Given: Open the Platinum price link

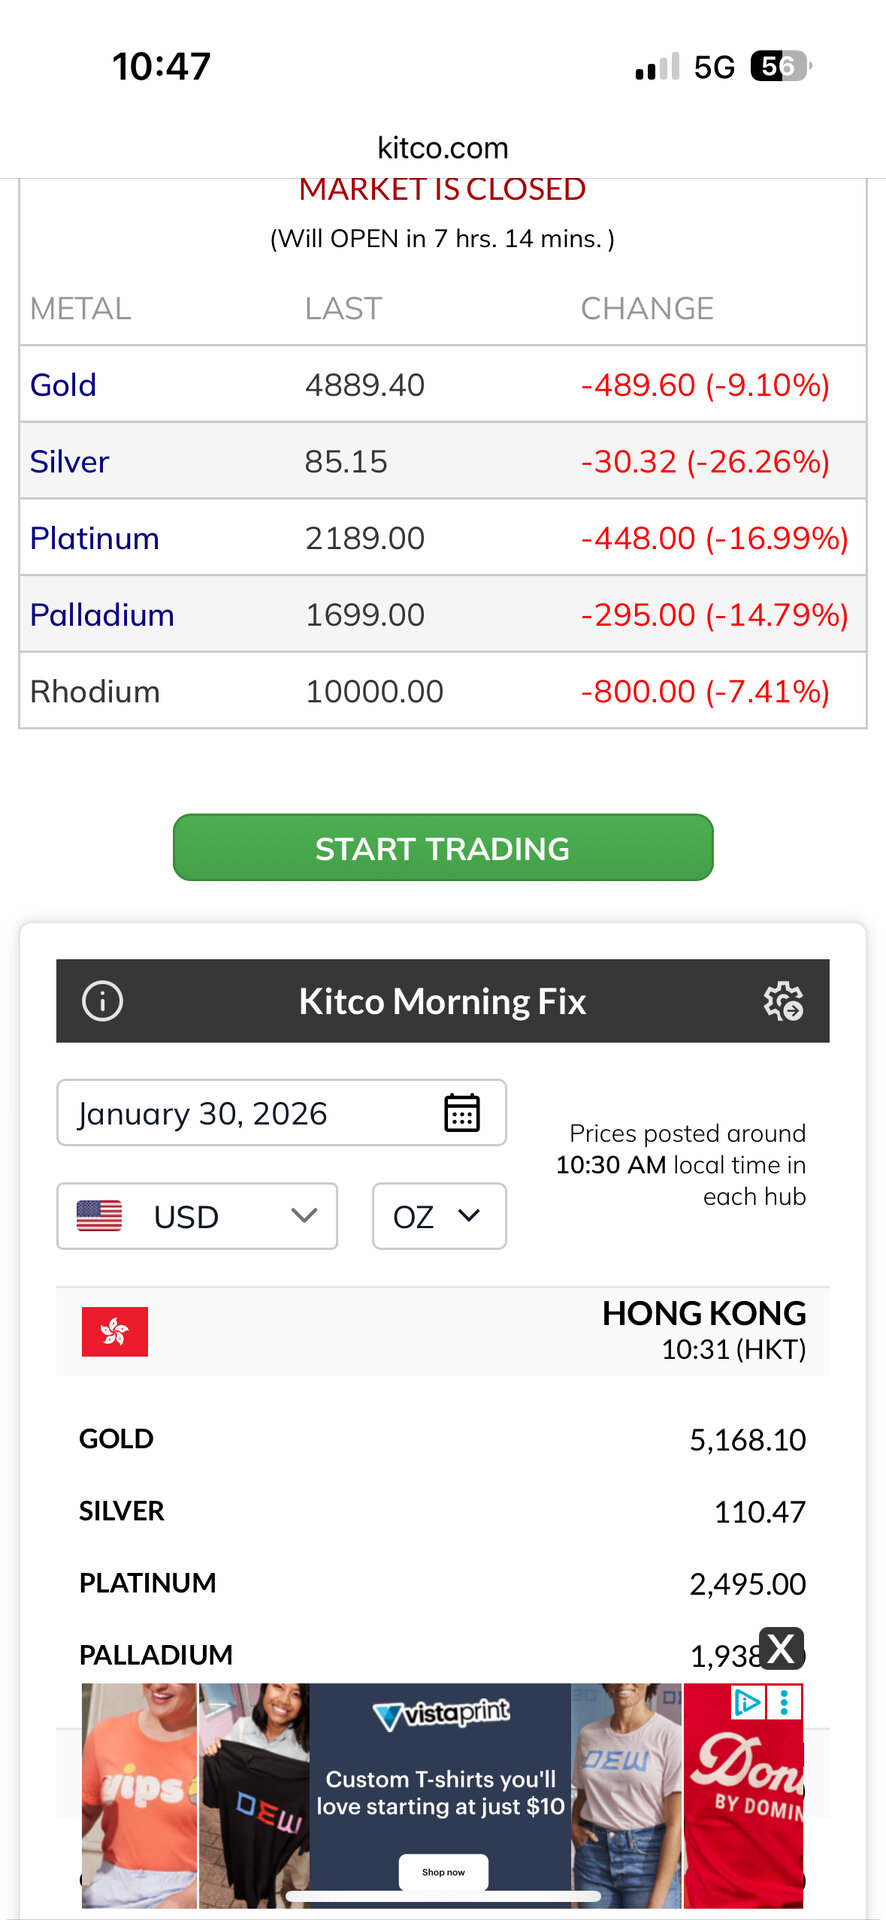Looking at the screenshot, I should pyautogui.click(x=94, y=539).
